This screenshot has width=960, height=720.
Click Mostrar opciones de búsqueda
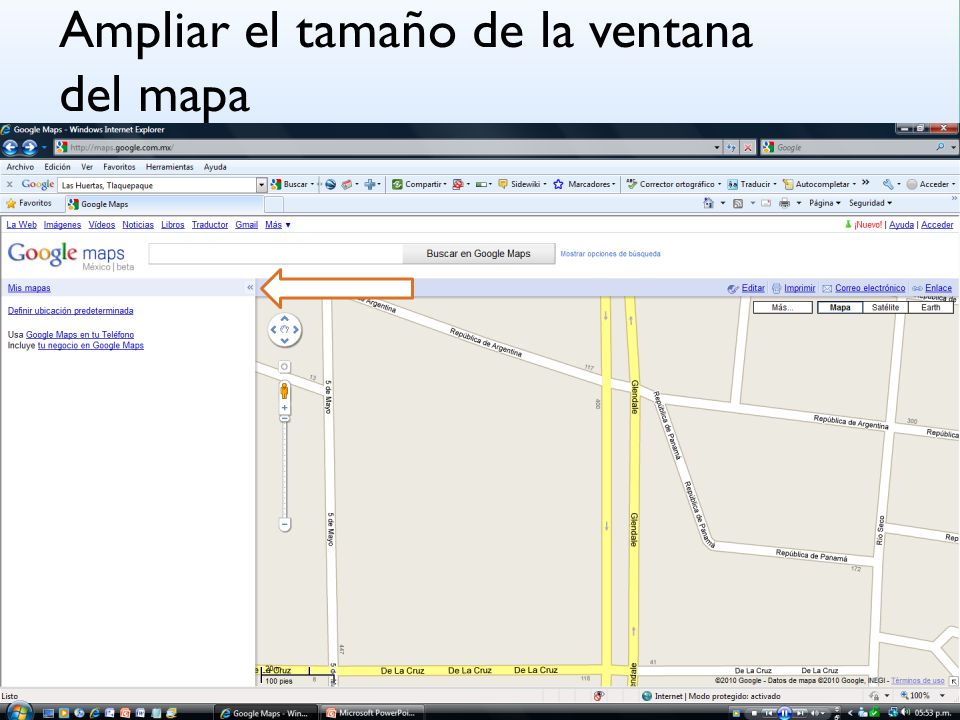pos(610,253)
